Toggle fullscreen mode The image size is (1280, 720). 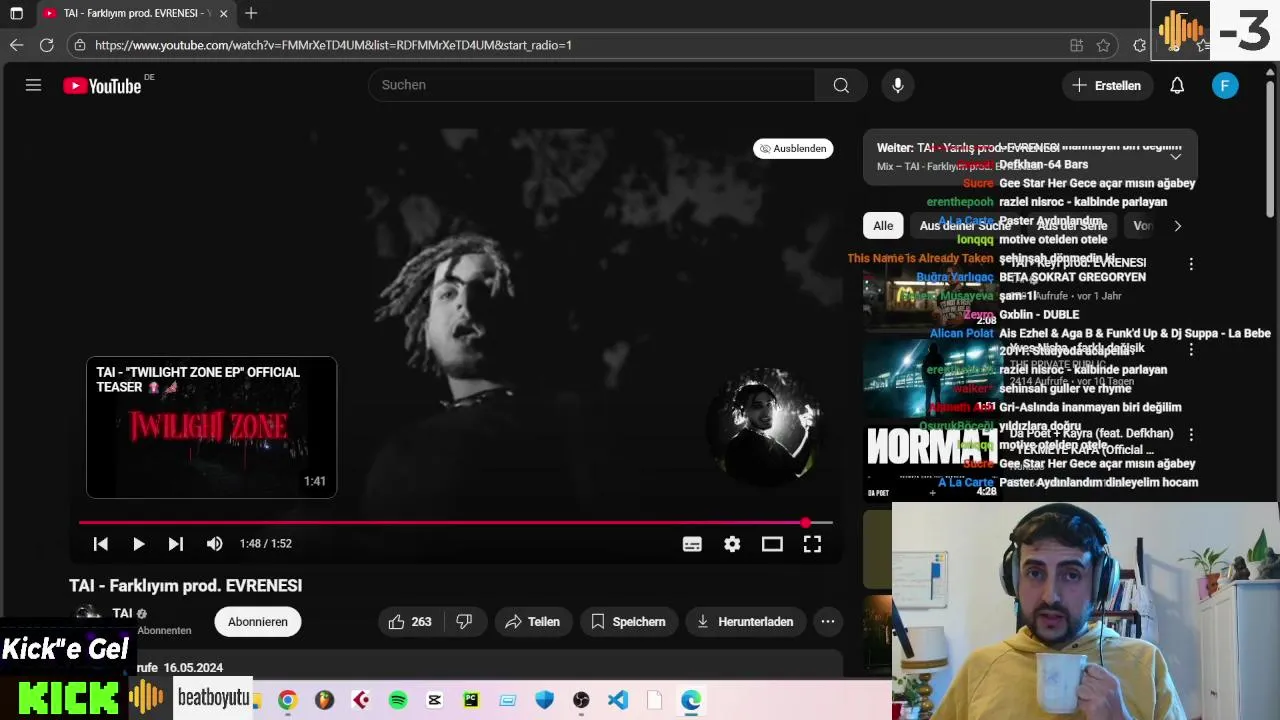click(x=812, y=544)
